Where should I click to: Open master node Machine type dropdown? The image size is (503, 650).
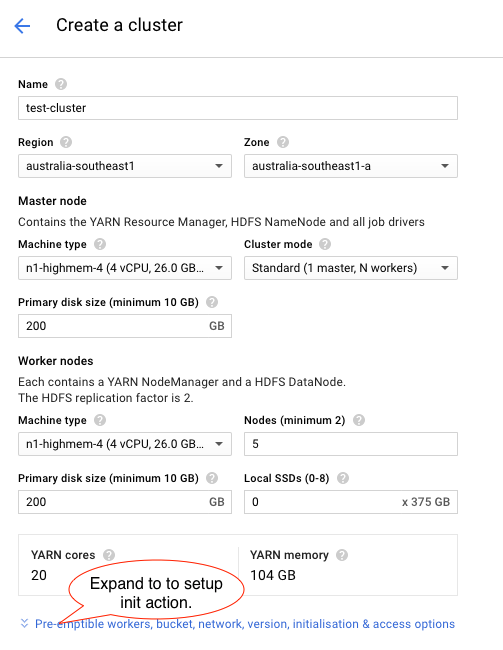125,268
